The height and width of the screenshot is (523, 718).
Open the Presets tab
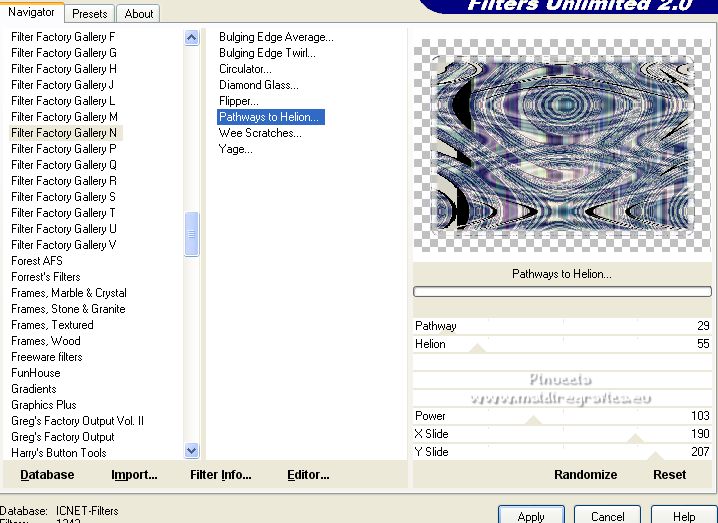coord(90,14)
